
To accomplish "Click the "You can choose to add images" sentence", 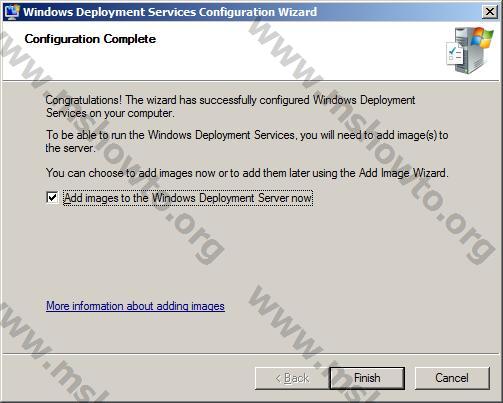I will 247,173.
